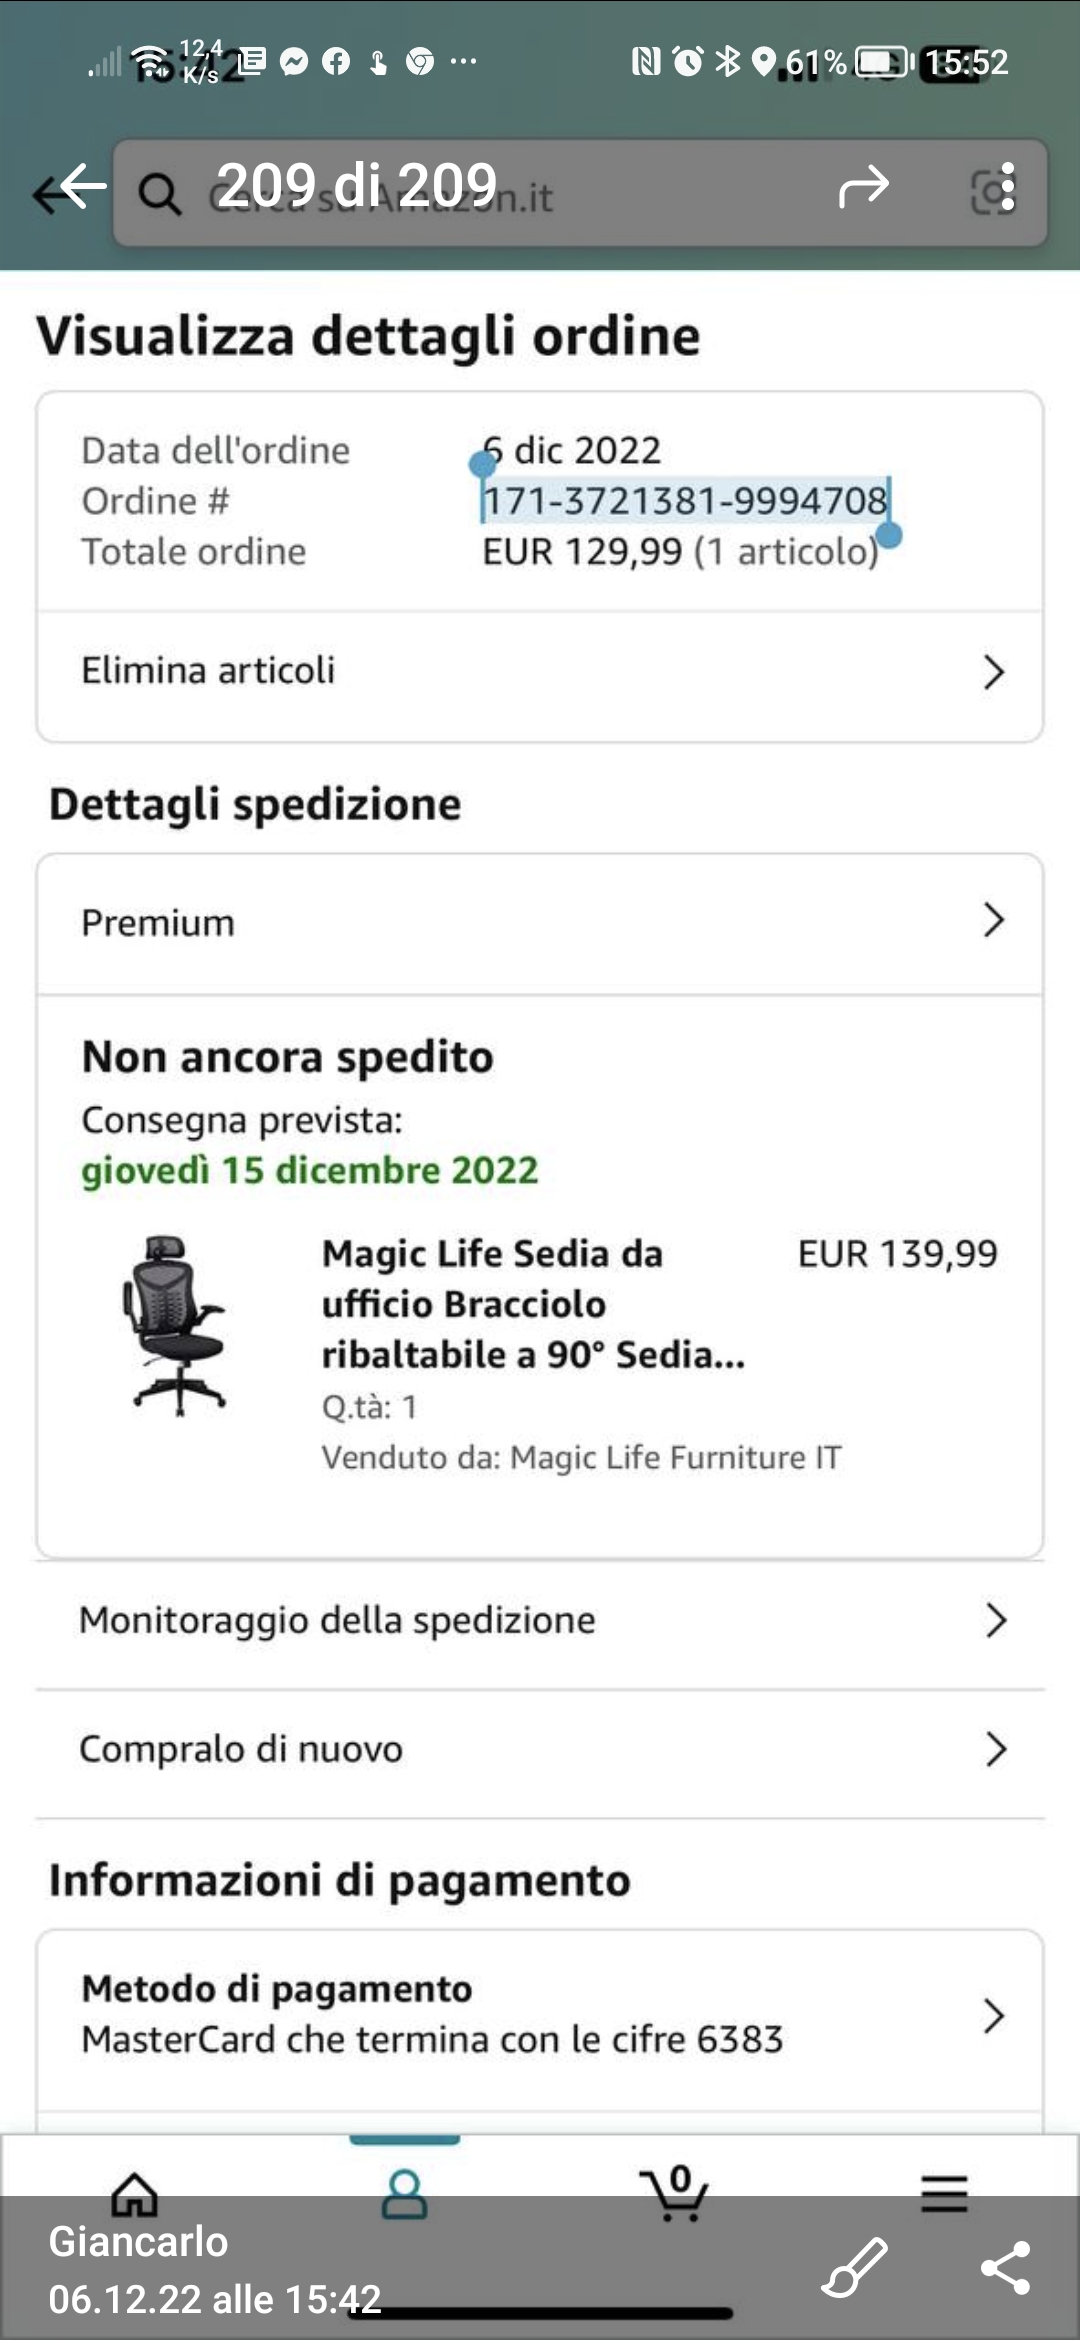
Task: Open Monitoraggio della spedizione
Action: [540, 1620]
